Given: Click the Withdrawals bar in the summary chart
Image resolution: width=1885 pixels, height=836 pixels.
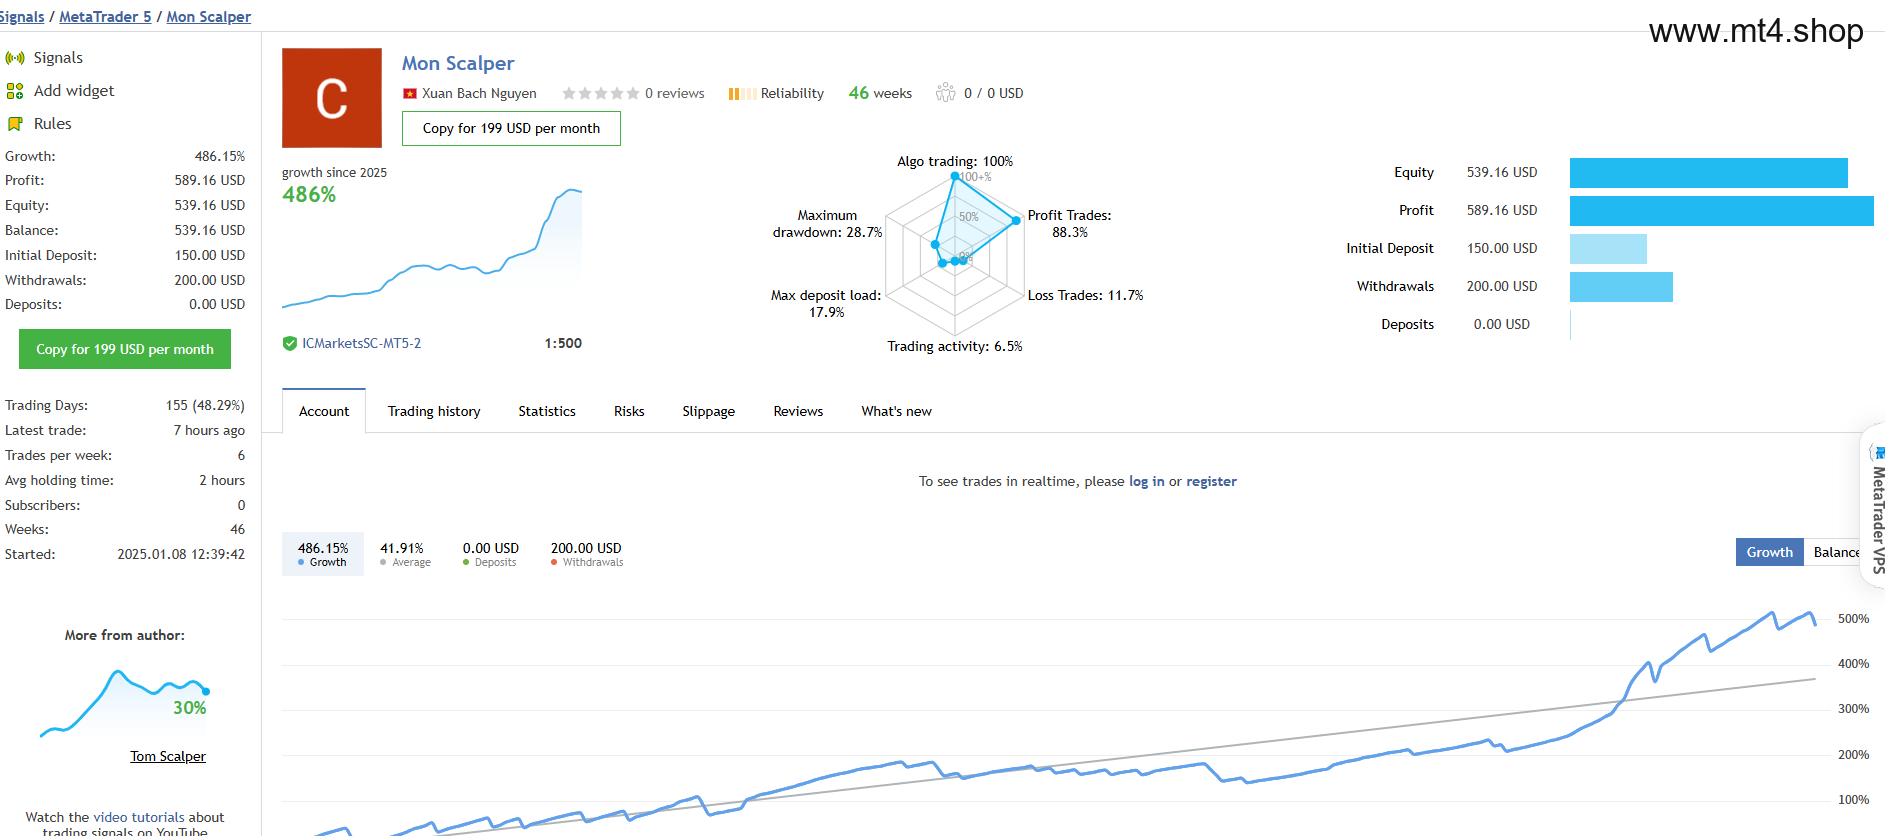Looking at the screenshot, I should 1621,287.
